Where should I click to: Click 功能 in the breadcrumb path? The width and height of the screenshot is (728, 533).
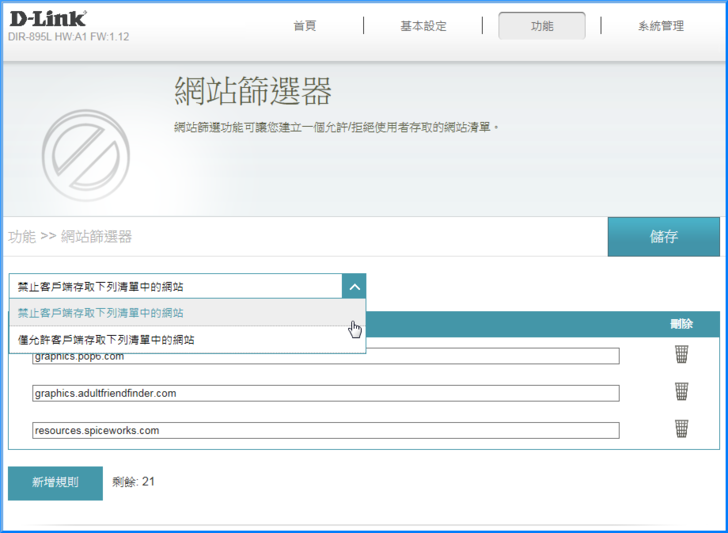(x=22, y=237)
